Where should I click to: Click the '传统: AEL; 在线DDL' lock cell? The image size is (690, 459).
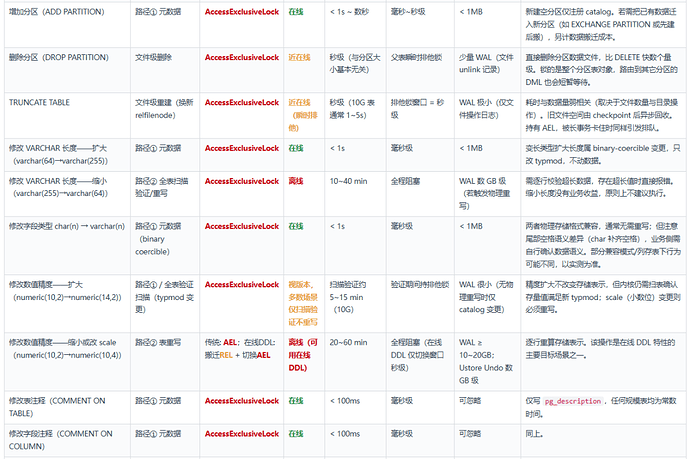(x=242, y=362)
